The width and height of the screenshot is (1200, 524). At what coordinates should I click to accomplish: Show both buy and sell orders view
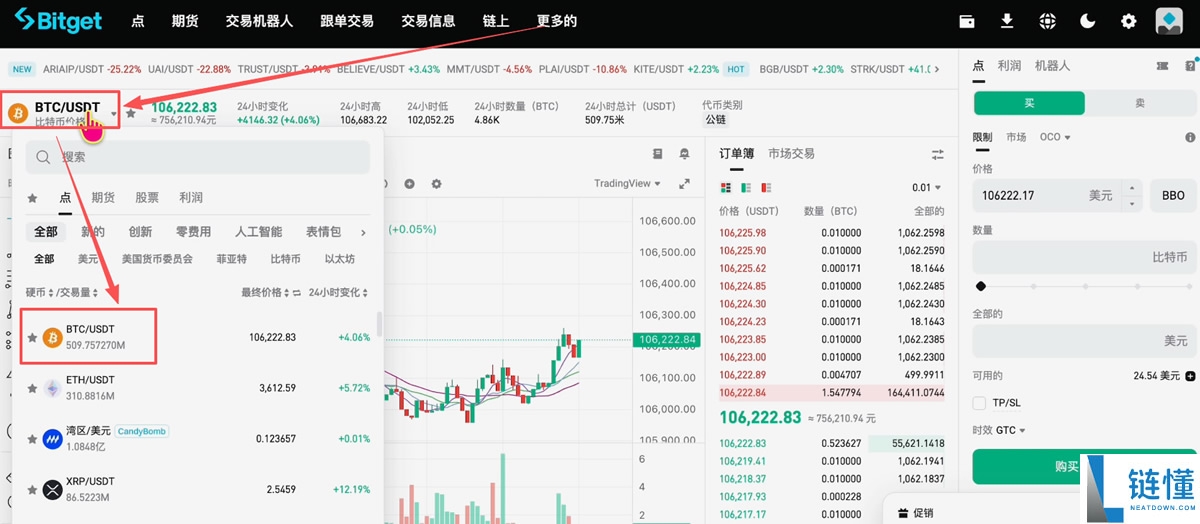[726, 188]
